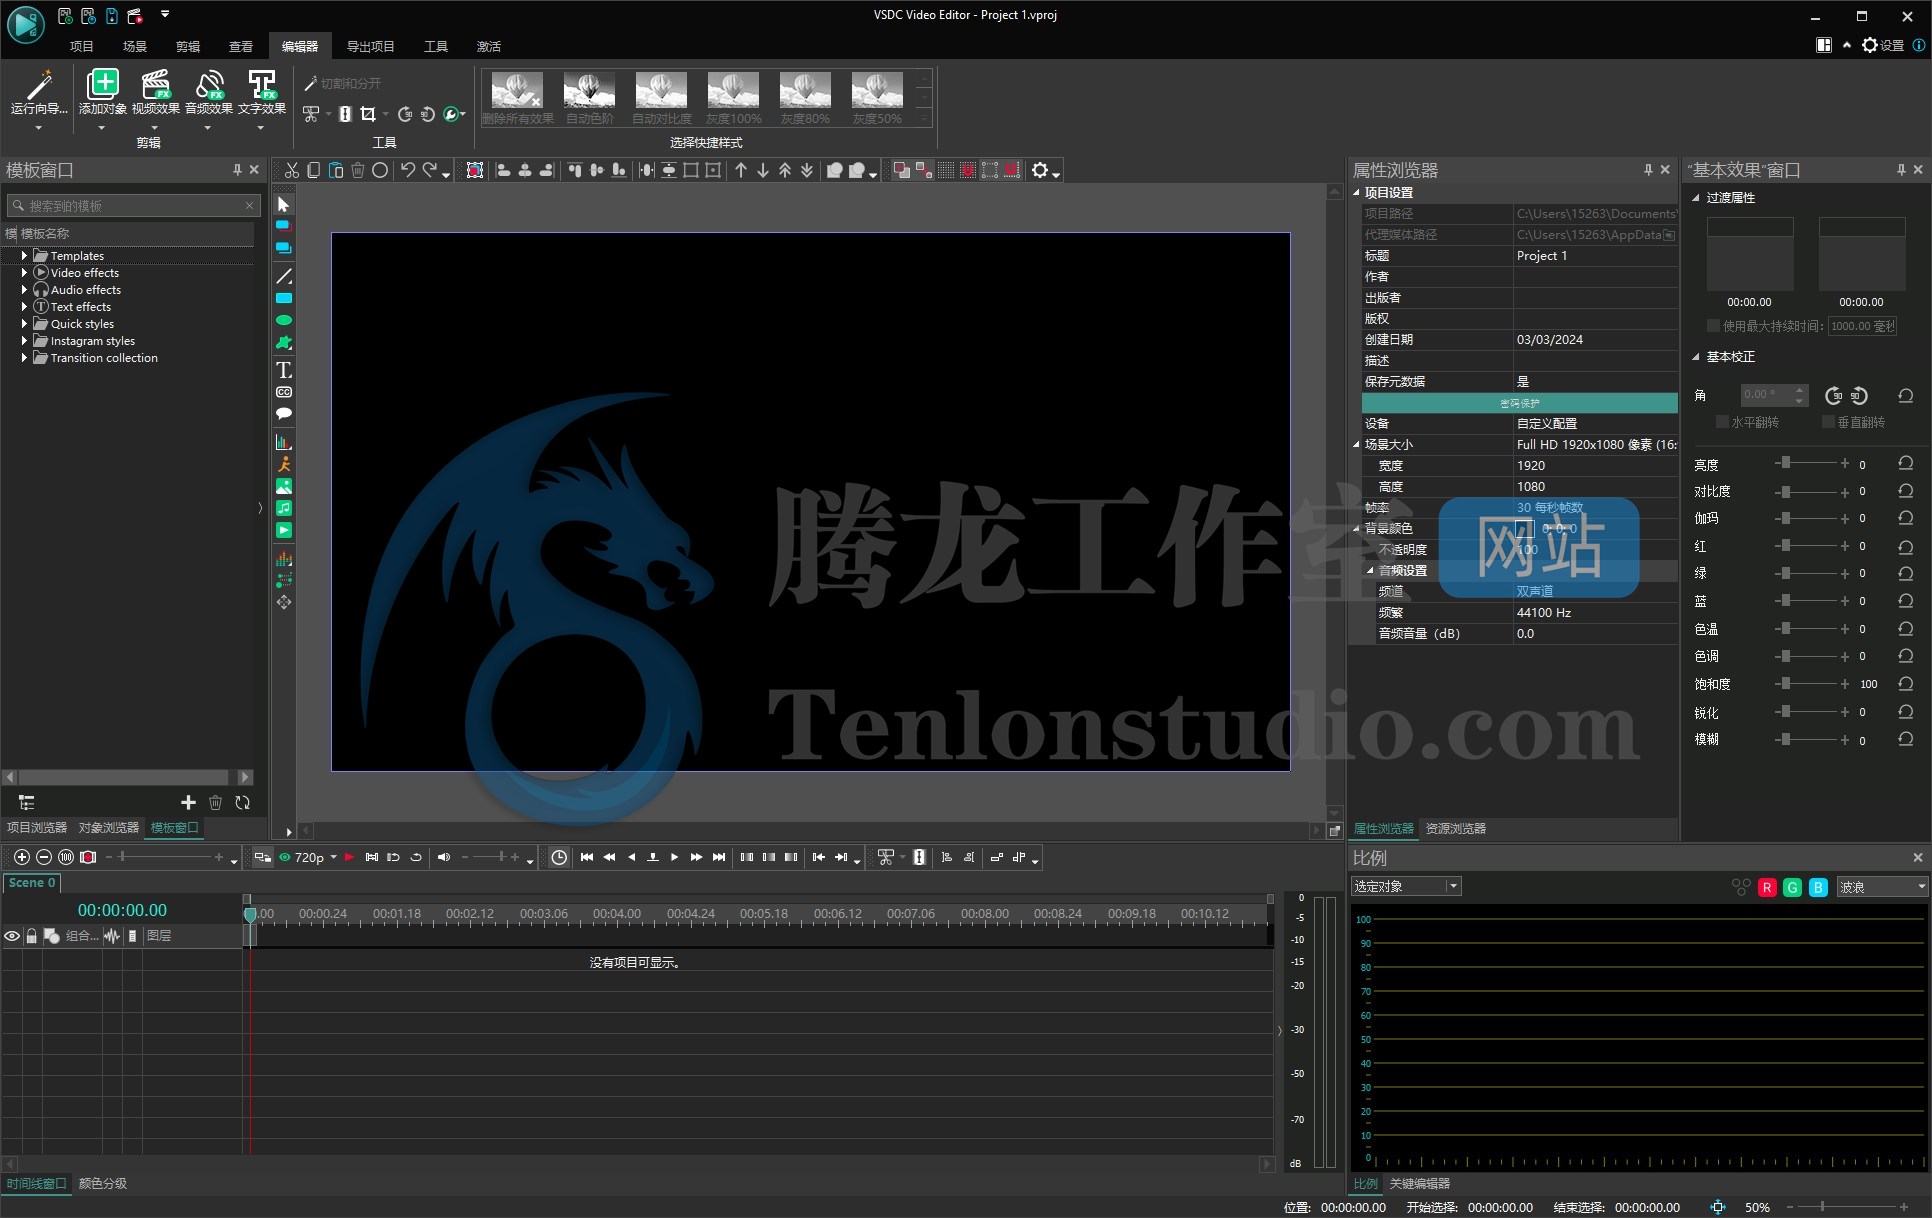1932x1218 pixels.
Task: Check the use maximum duration checkbox
Action: point(1713,326)
